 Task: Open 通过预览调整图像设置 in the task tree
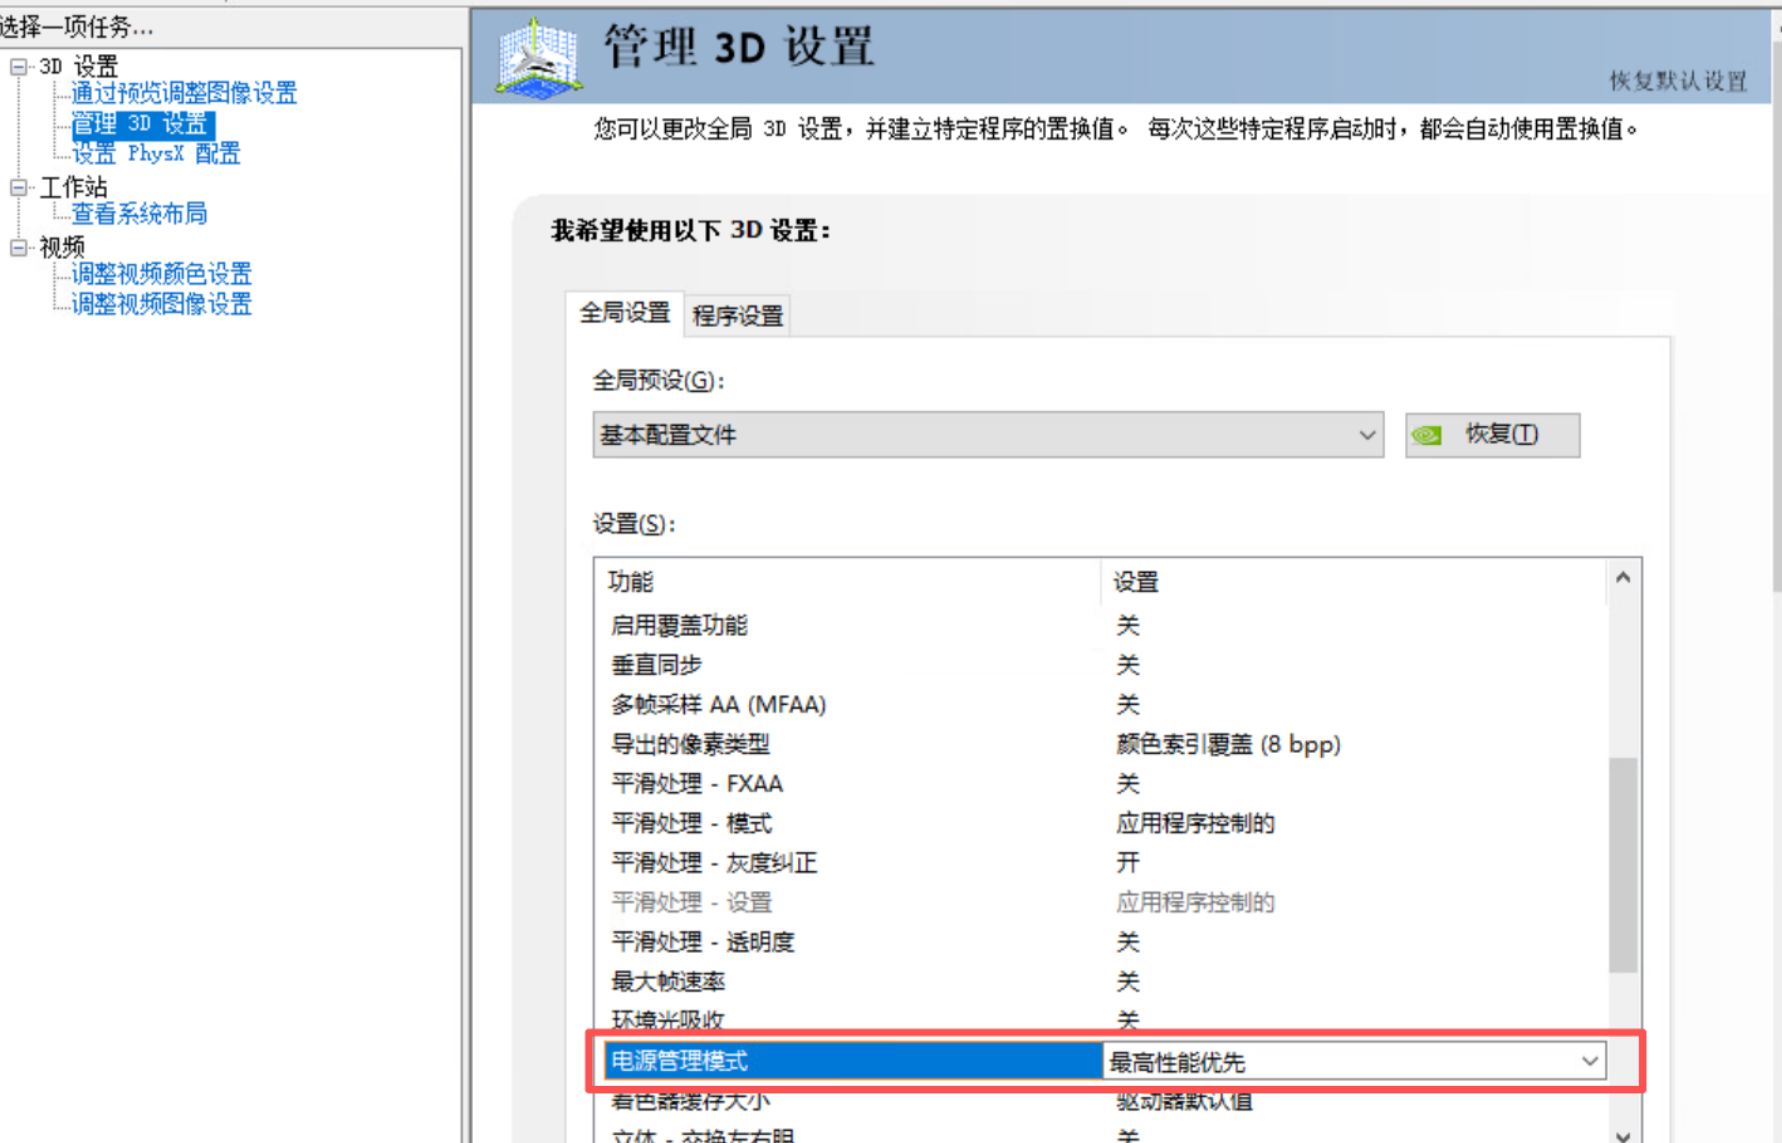point(184,93)
